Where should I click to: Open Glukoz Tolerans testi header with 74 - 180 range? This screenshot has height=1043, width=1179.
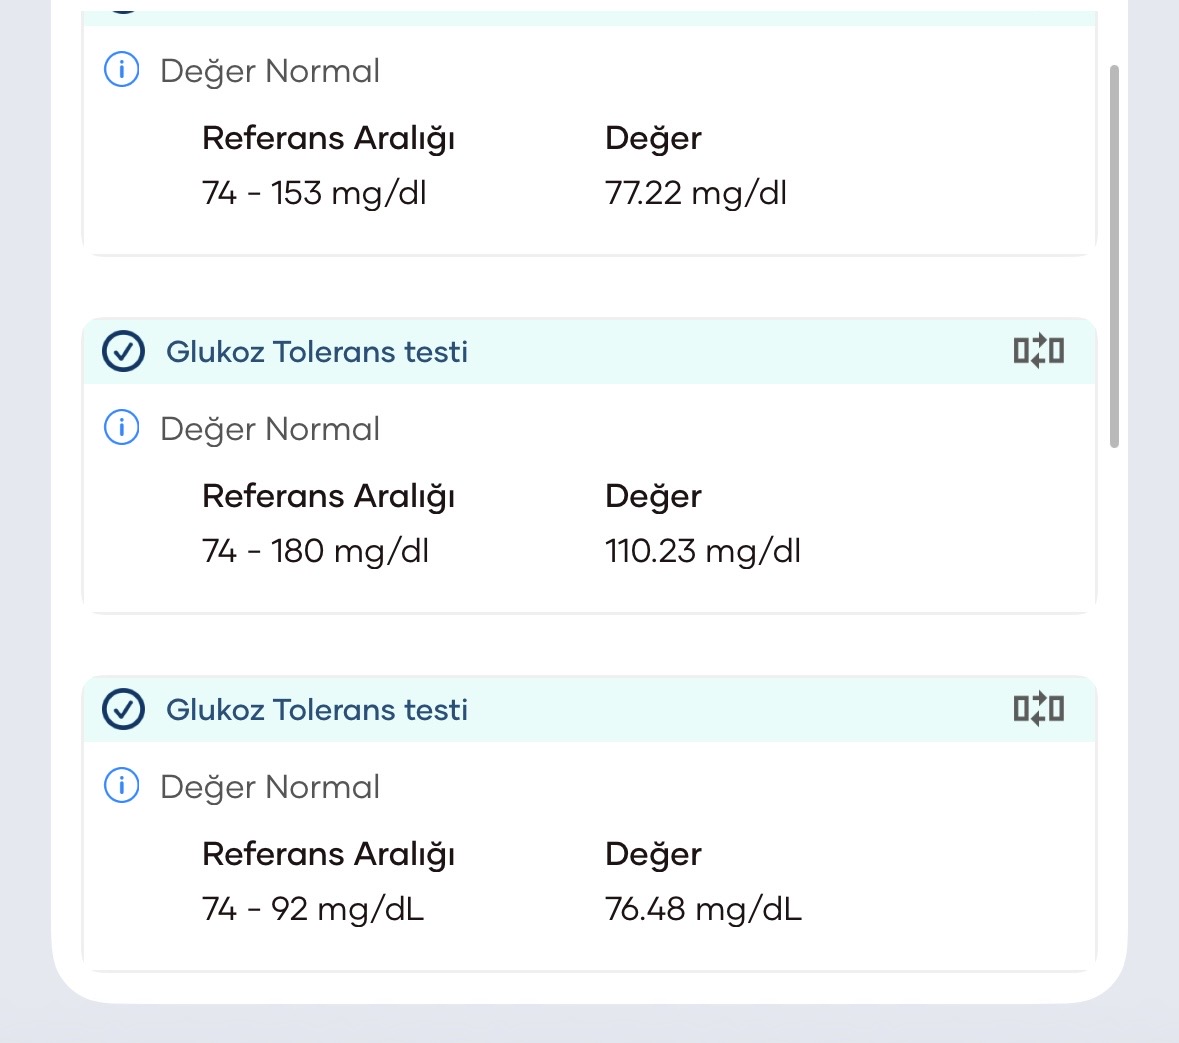point(317,352)
